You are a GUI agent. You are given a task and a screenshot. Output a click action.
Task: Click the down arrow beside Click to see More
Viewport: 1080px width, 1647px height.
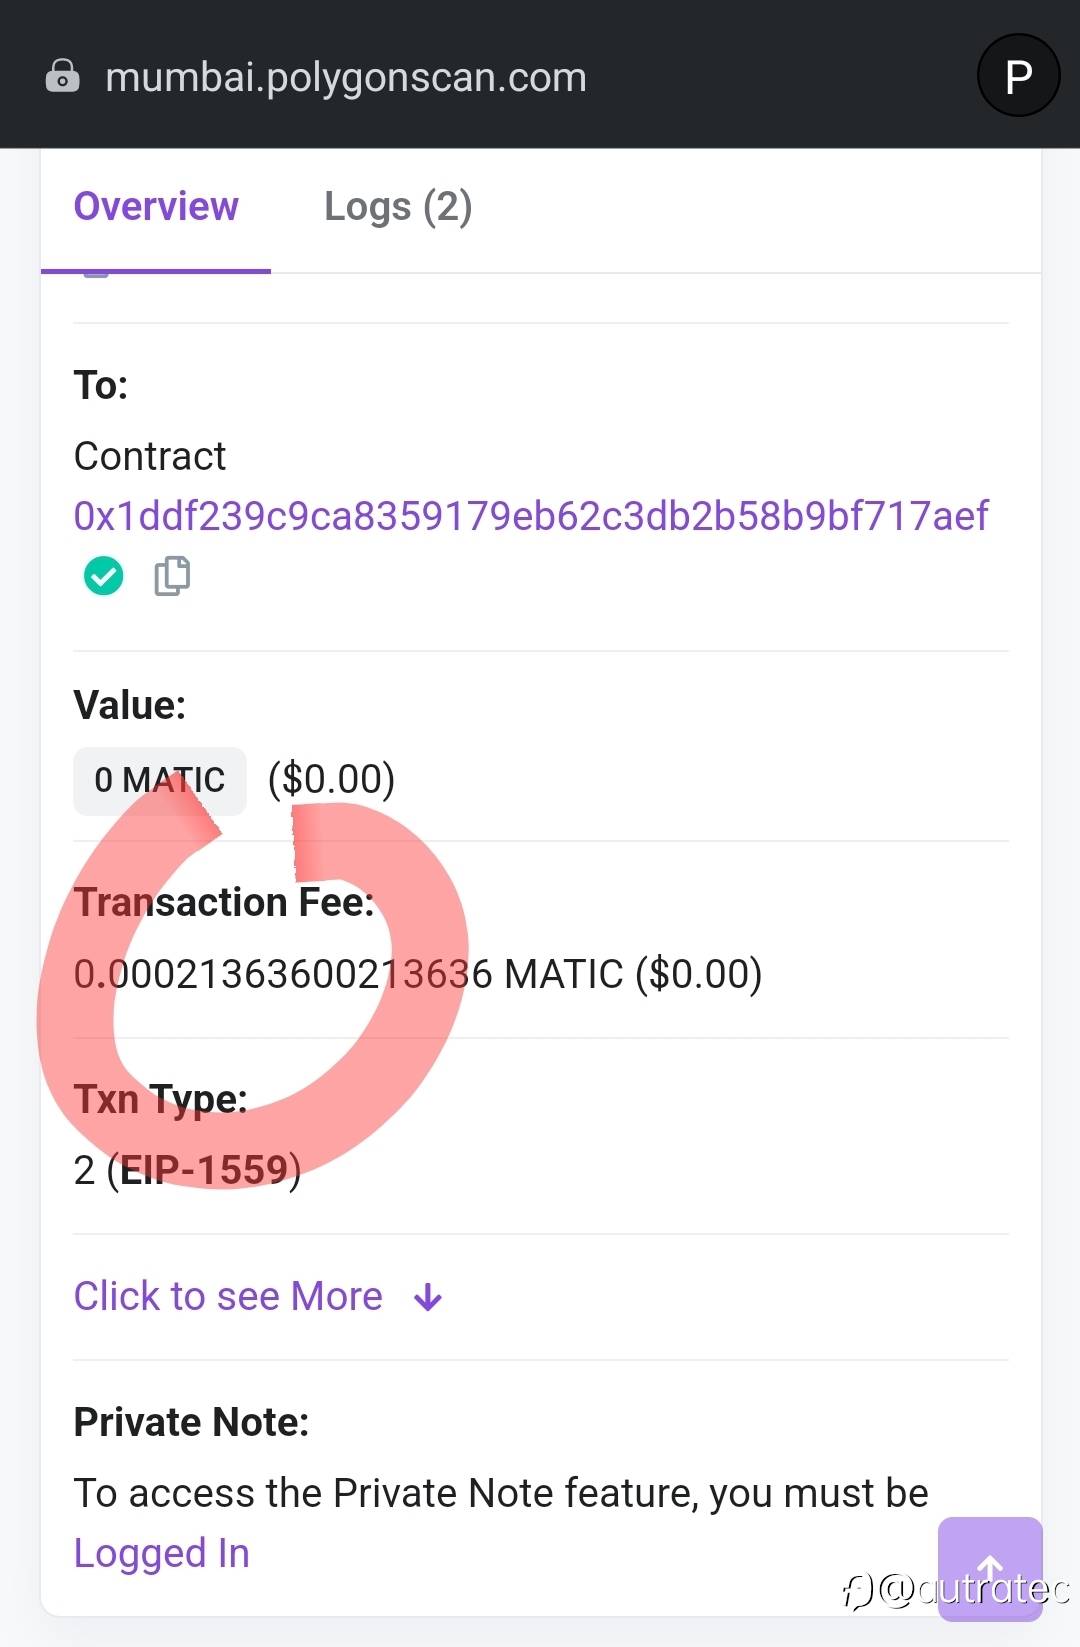pos(428,1297)
